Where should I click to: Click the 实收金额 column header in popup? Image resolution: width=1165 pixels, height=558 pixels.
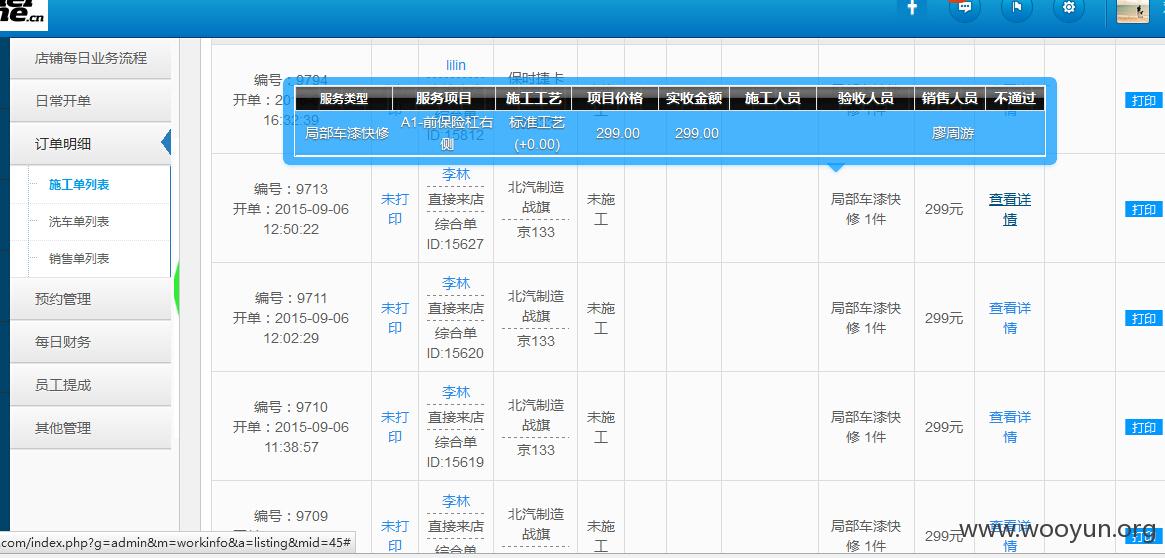694,98
